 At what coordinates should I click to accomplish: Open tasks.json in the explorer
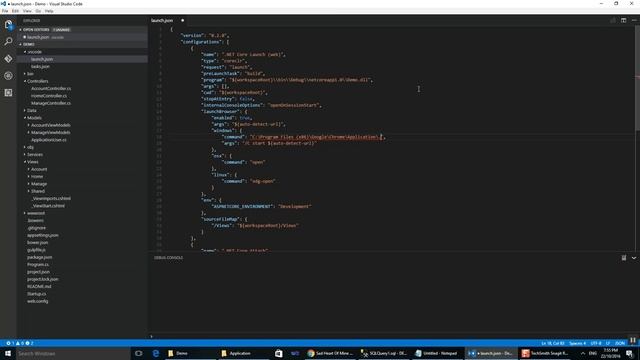40,67
